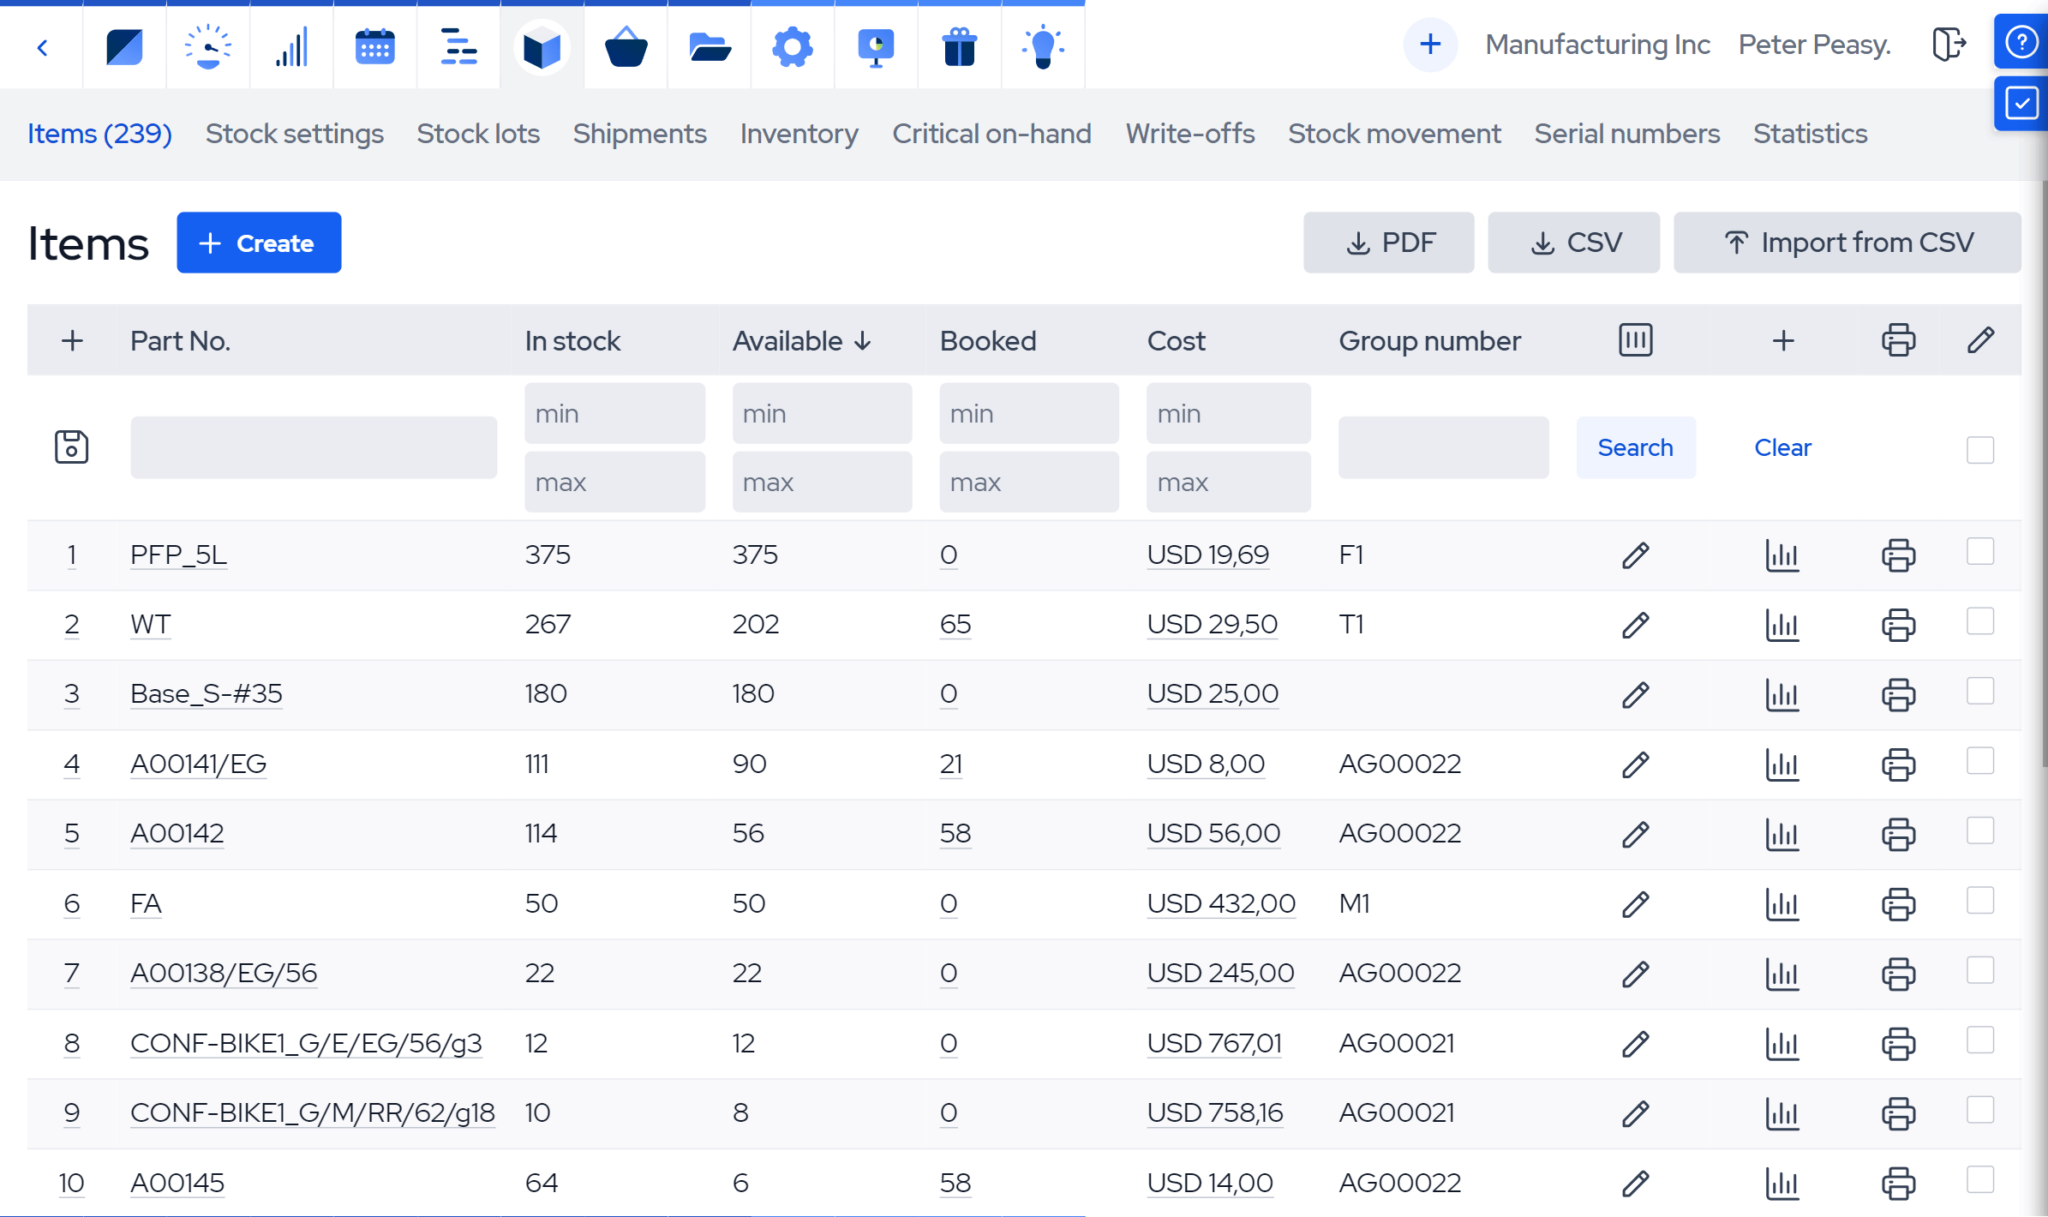Click the Import from CSV button
The height and width of the screenshot is (1217, 2048).
(x=1847, y=242)
